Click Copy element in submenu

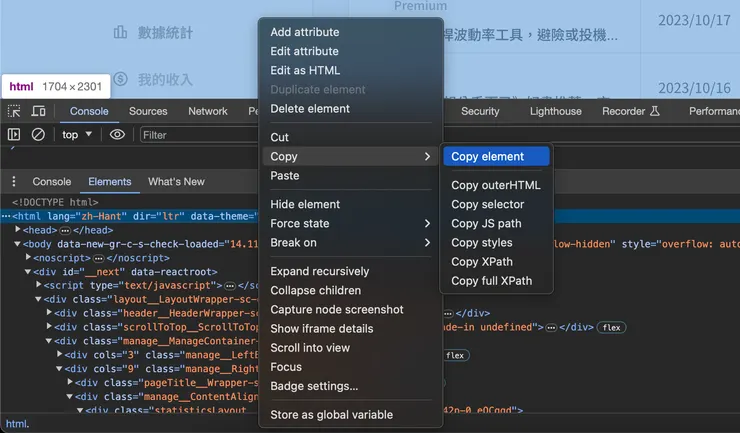coord(496,156)
